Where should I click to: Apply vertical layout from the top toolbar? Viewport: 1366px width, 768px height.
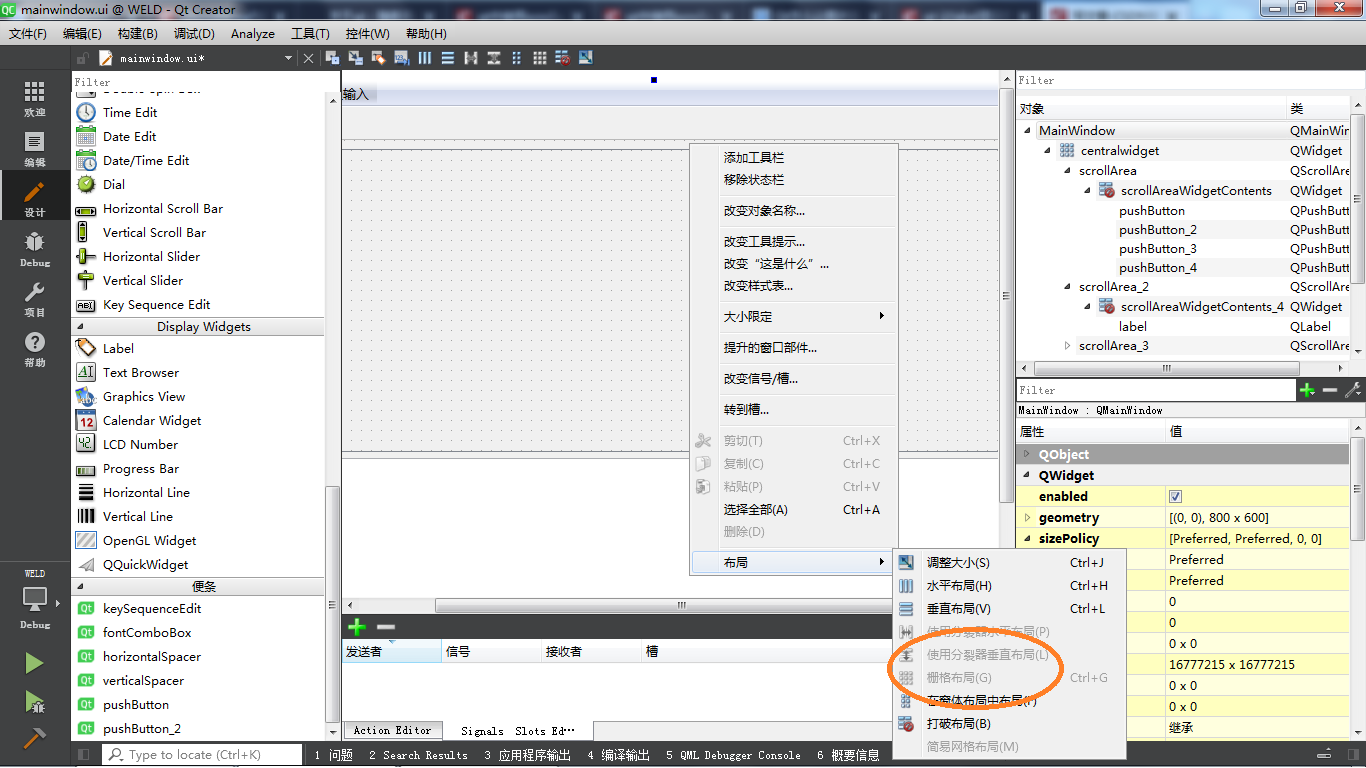pos(448,58)
